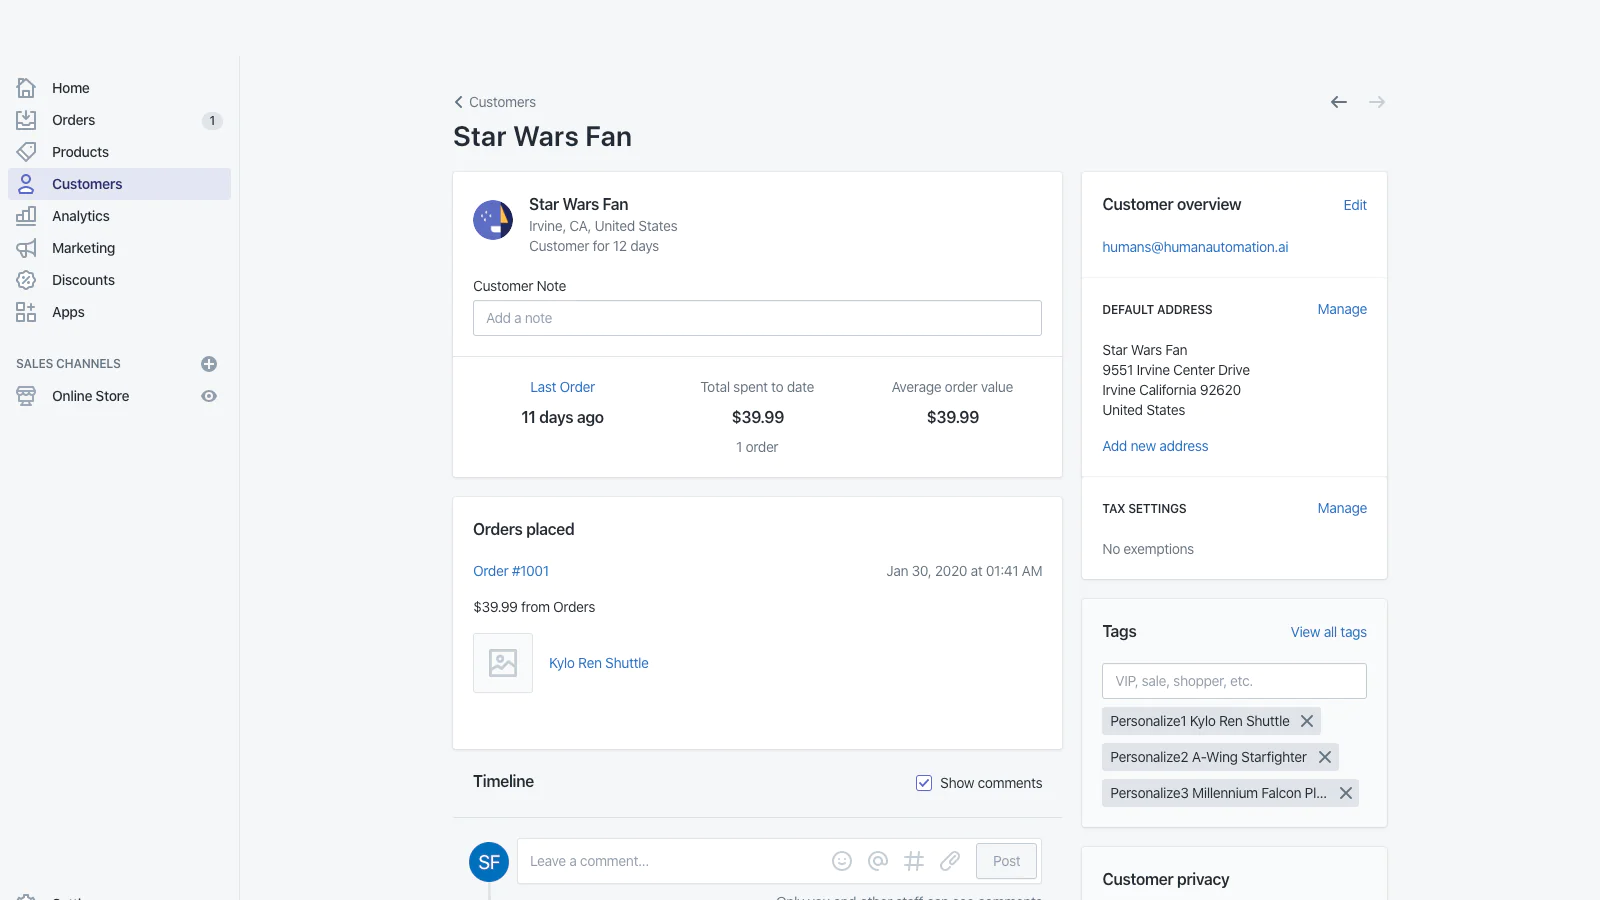Click the Personalize1 Kylo Ren Shuttle tag text
Image resolution: width=1600 pixels, height=900 pixels.
pyautogui.click(x=1199, y=721)
